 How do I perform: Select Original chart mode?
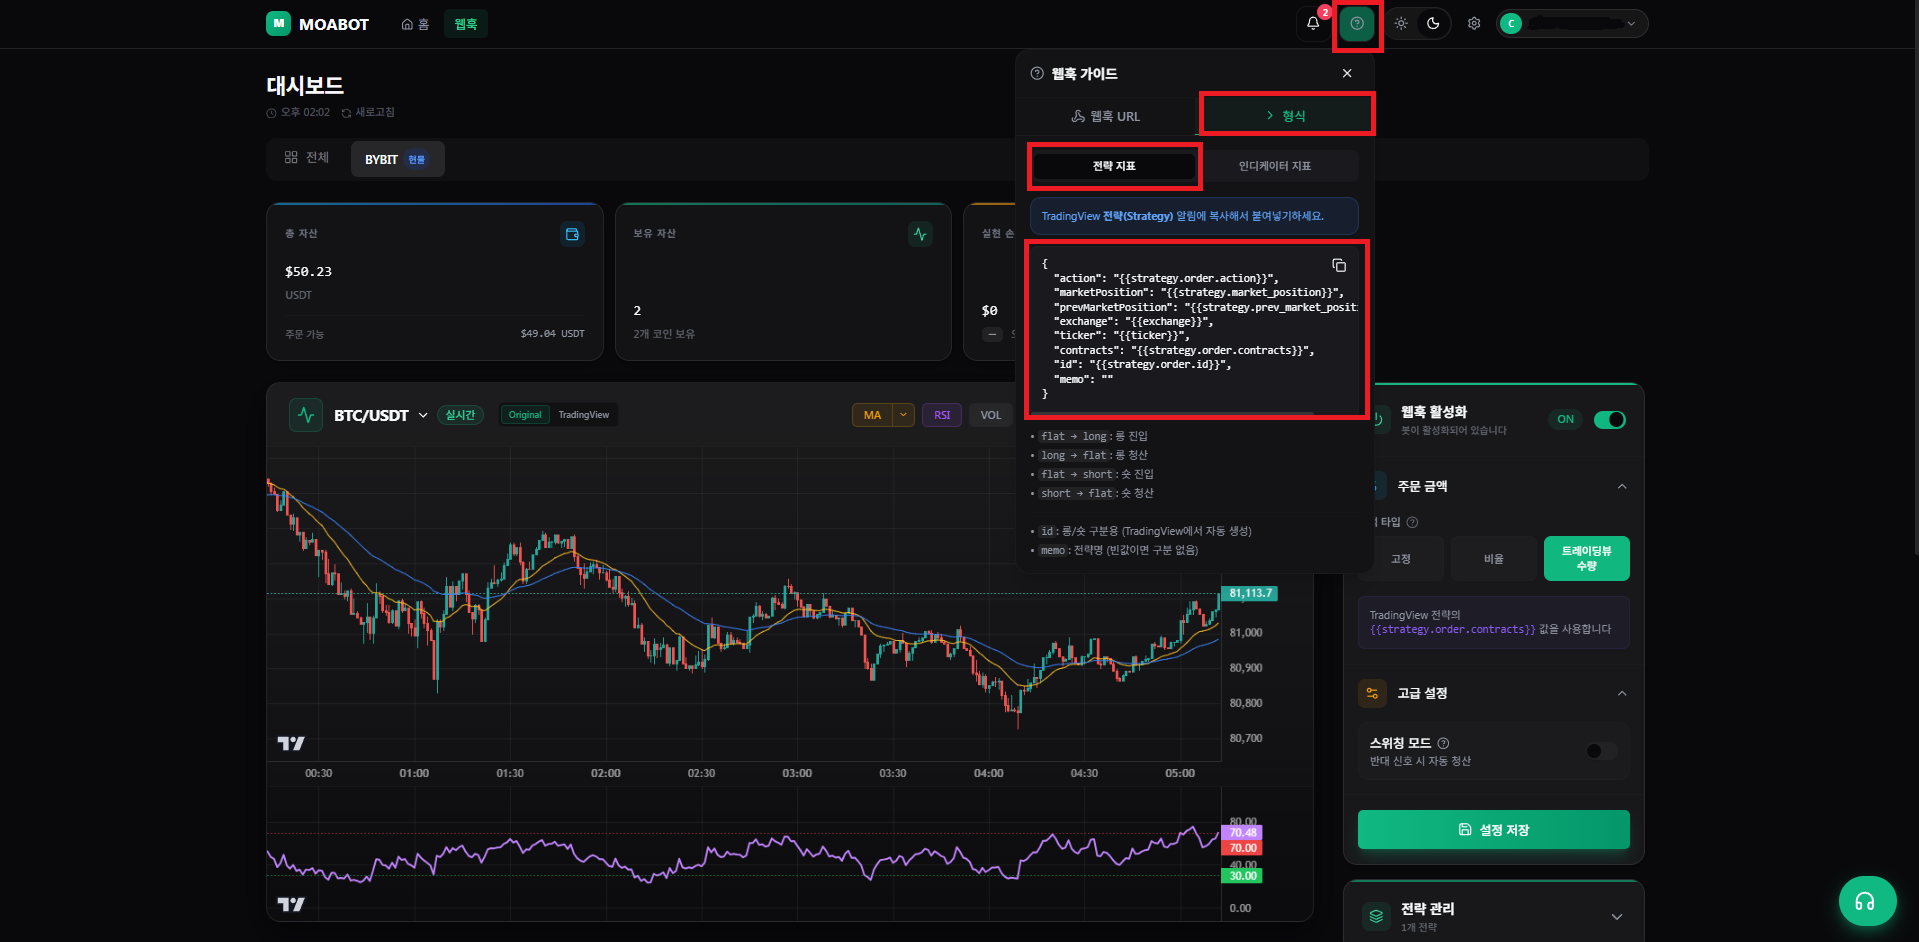coord(525,415)
